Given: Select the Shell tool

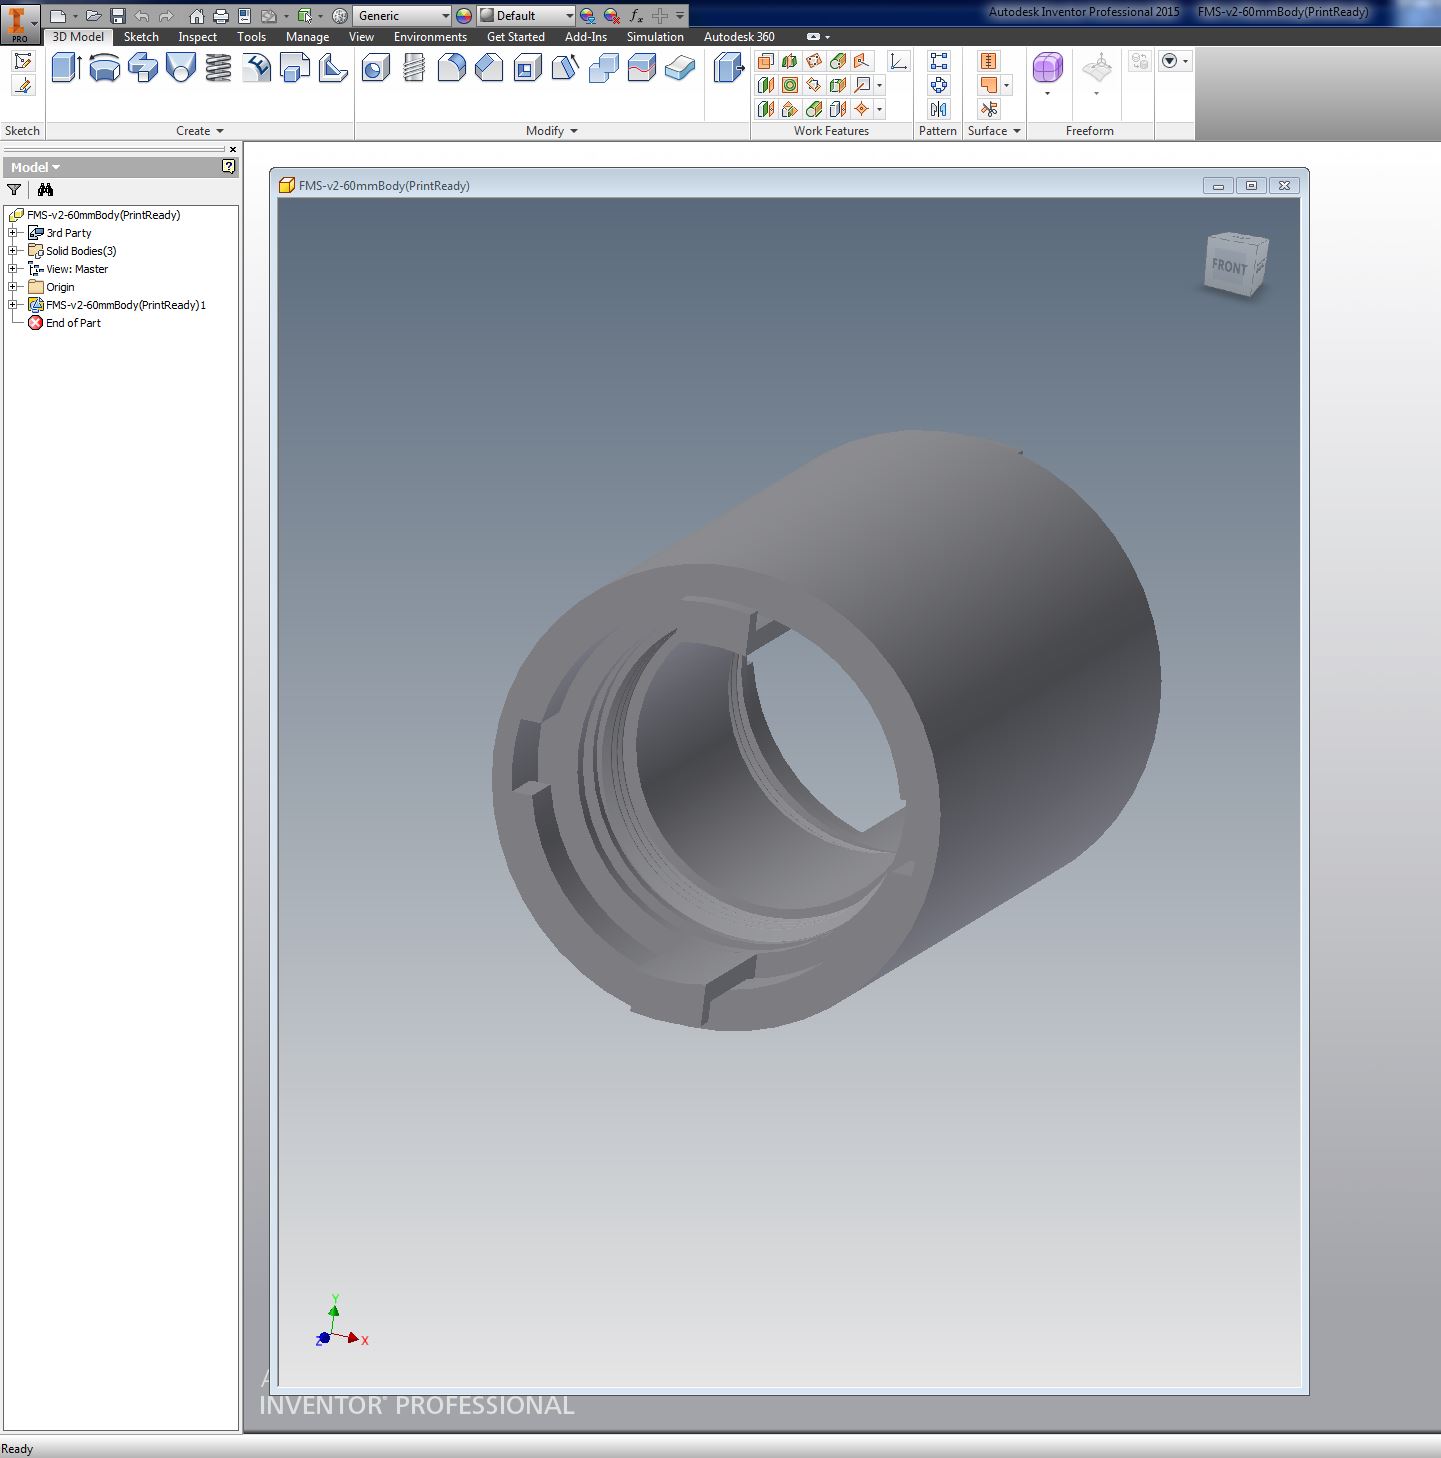Looking at the screenshot, I should point(528,68).
